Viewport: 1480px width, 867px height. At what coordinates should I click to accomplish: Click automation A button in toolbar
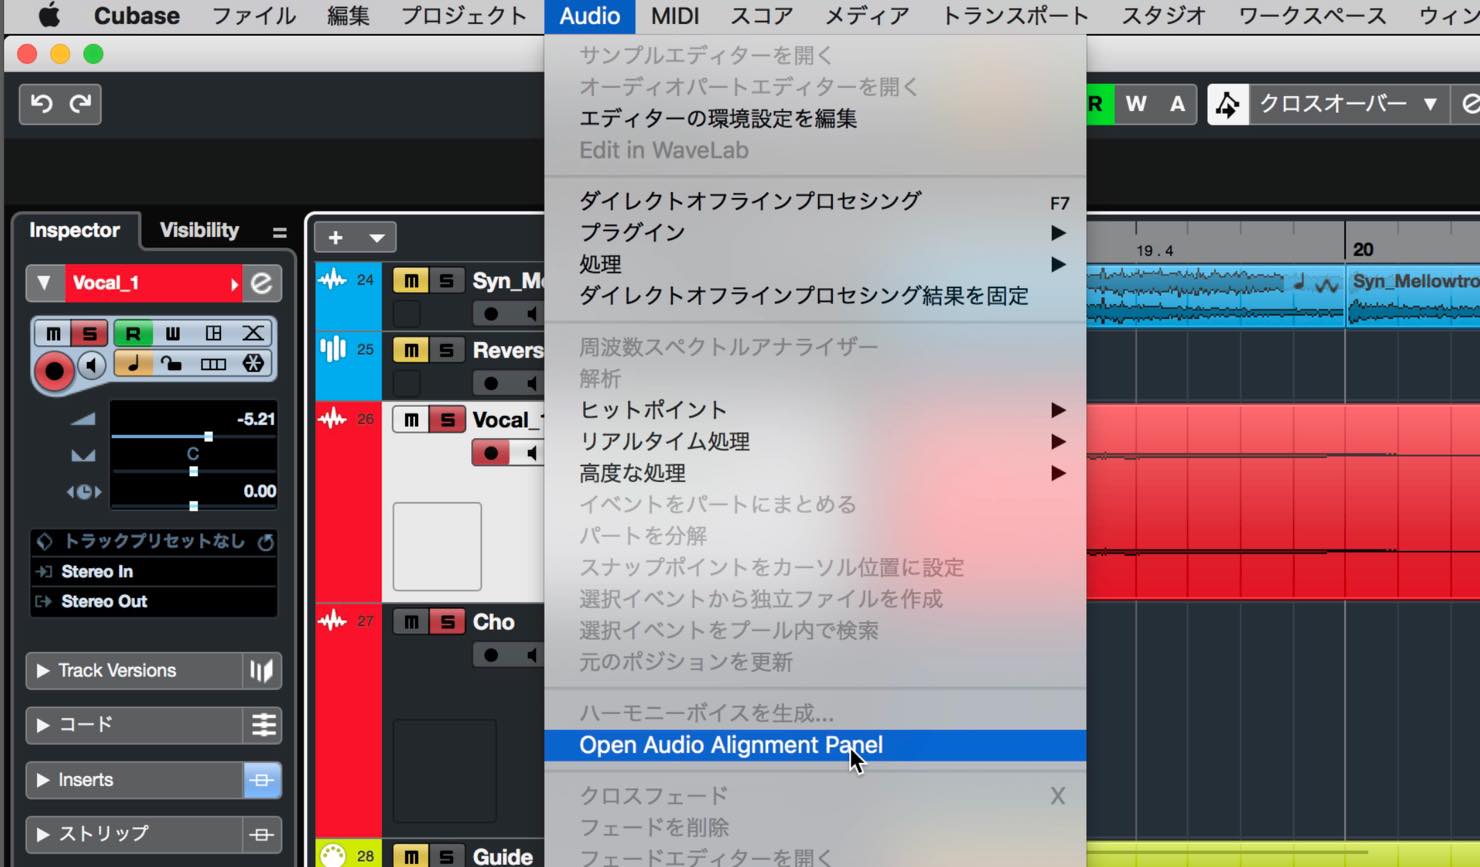[x=1177, y=104]
